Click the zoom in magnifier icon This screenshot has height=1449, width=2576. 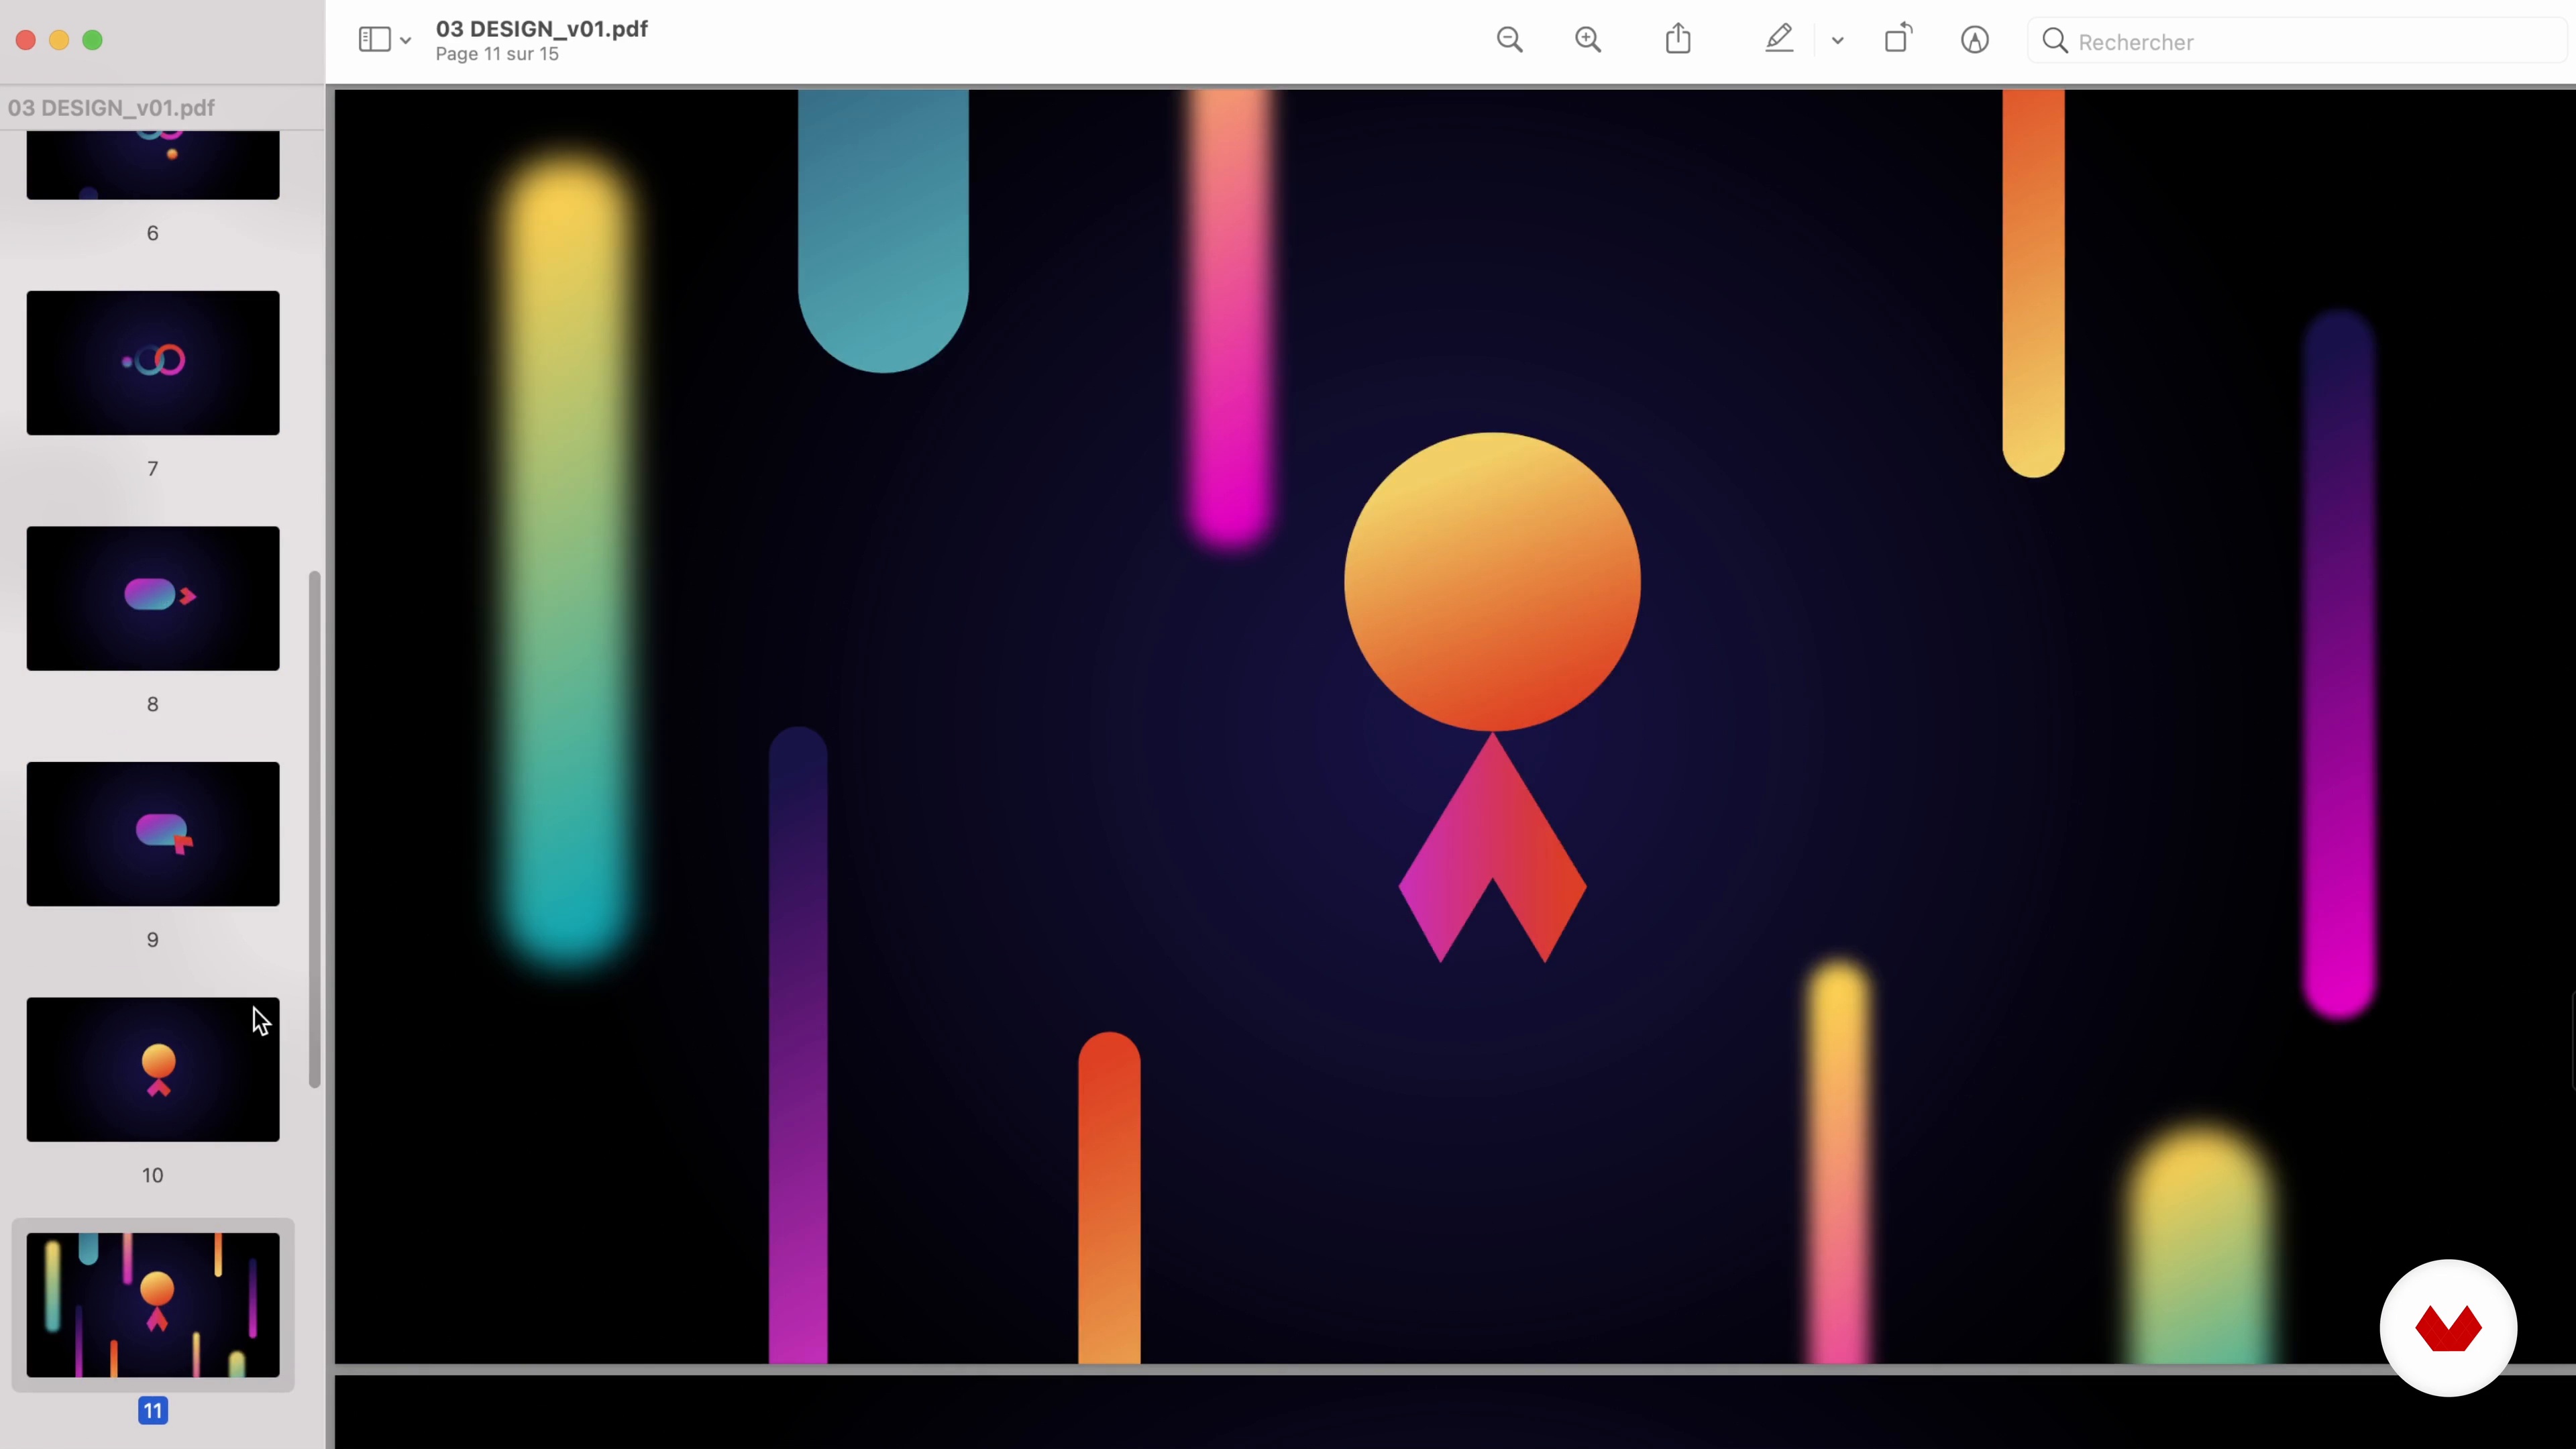point(1588,40)
